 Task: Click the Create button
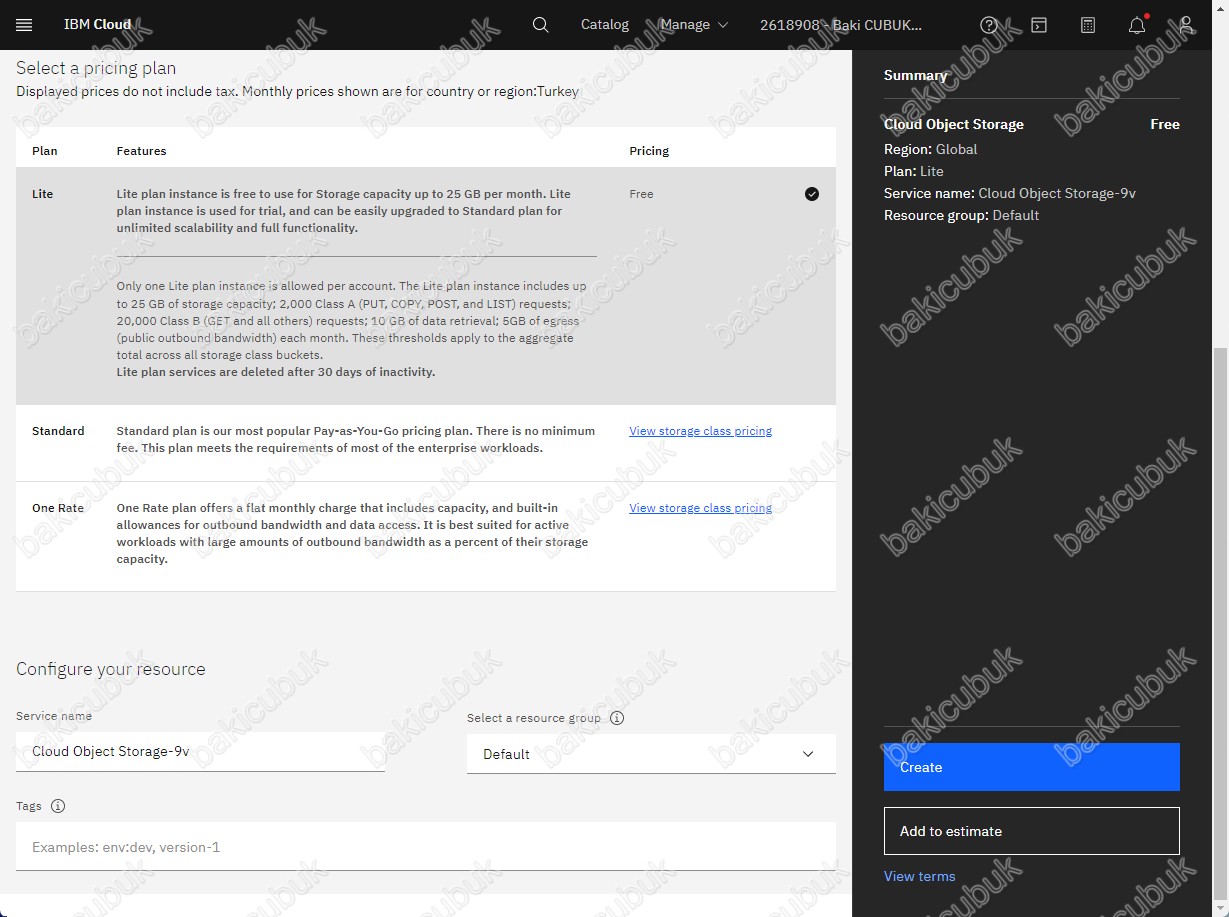1032,767
